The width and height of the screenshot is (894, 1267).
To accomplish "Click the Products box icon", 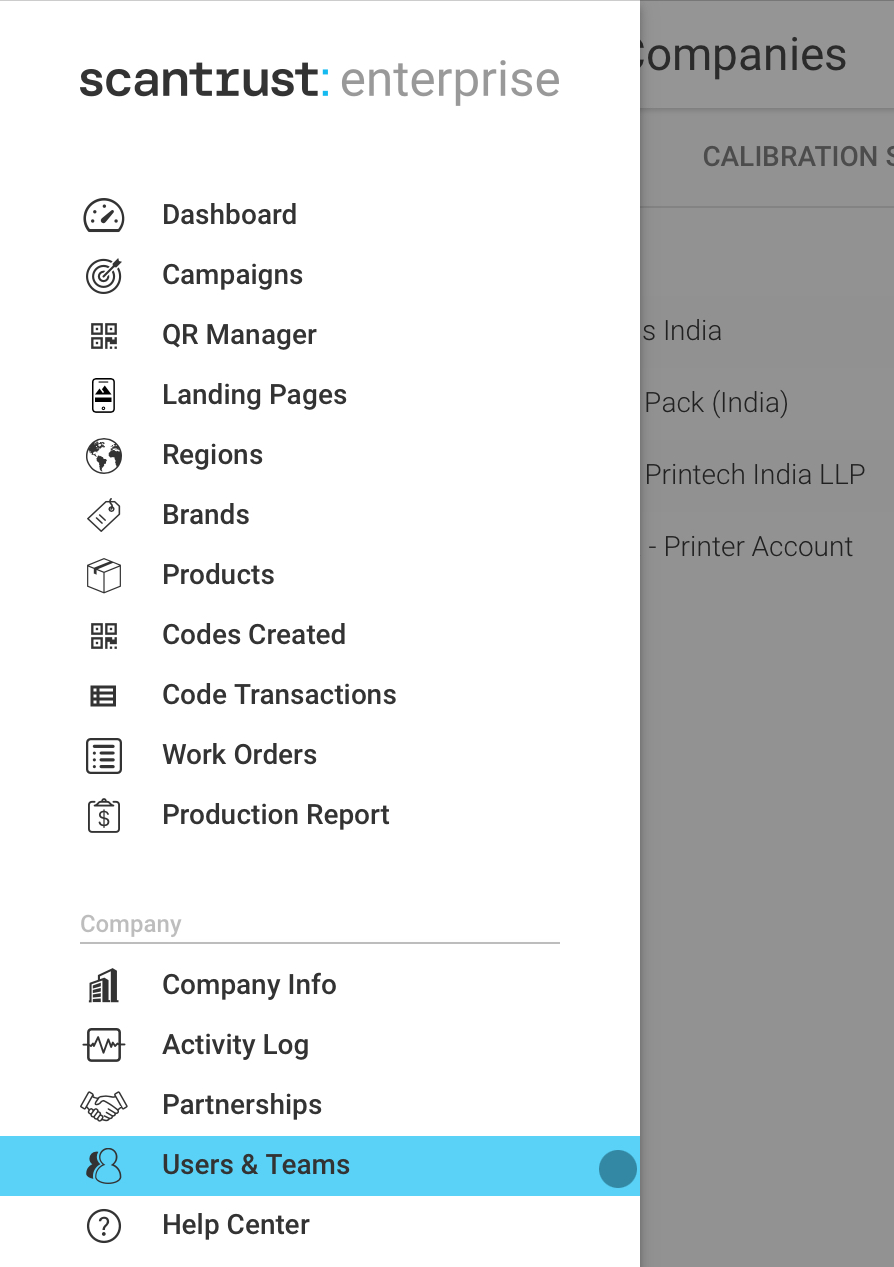I will [103, 575].
